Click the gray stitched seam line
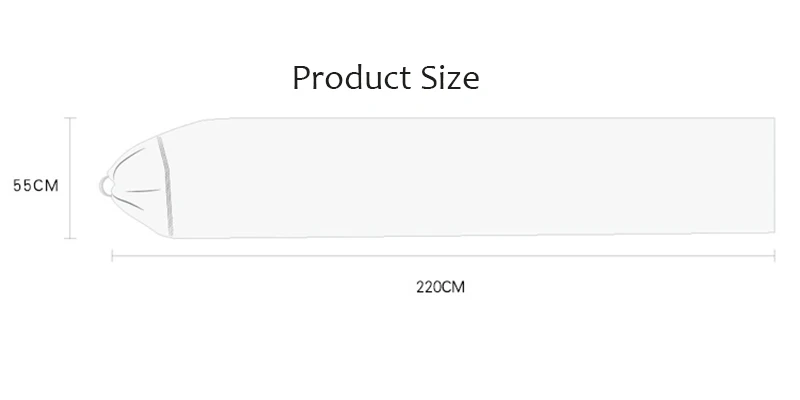Image resolution: width=800 pixels, height=400 pixels. tap(166, 186)
